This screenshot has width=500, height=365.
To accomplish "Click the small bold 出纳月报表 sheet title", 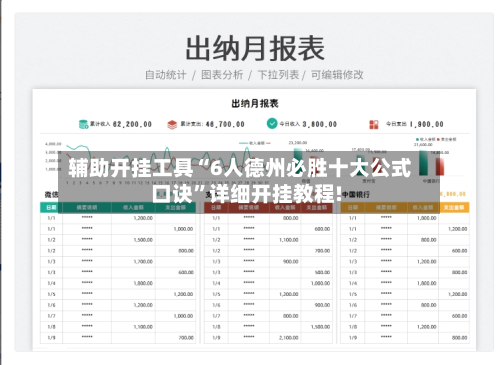I will [x=255, y=103].
